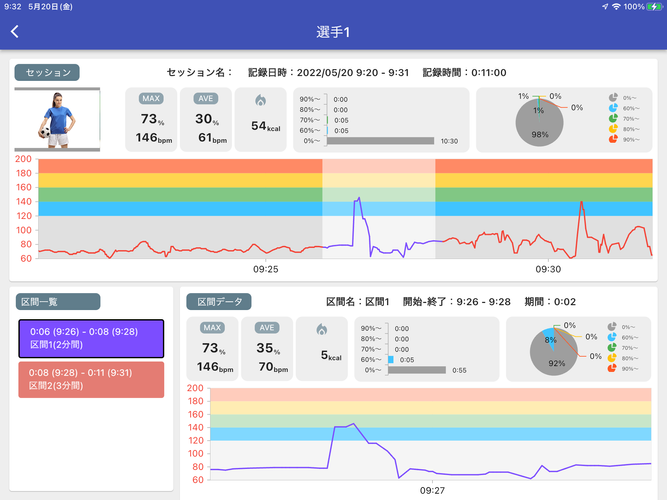The width and height of the screenshot is (667, 500).
Task: Click the highlighted interval region on session graph
Action: 378,208
